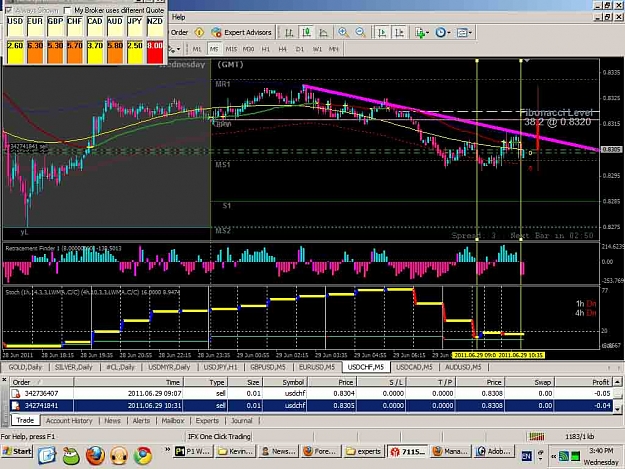Image resolution: width=625 pixels, height=469 pixels.
Task: Sort by Order column header
Action: tap(41, 382)
